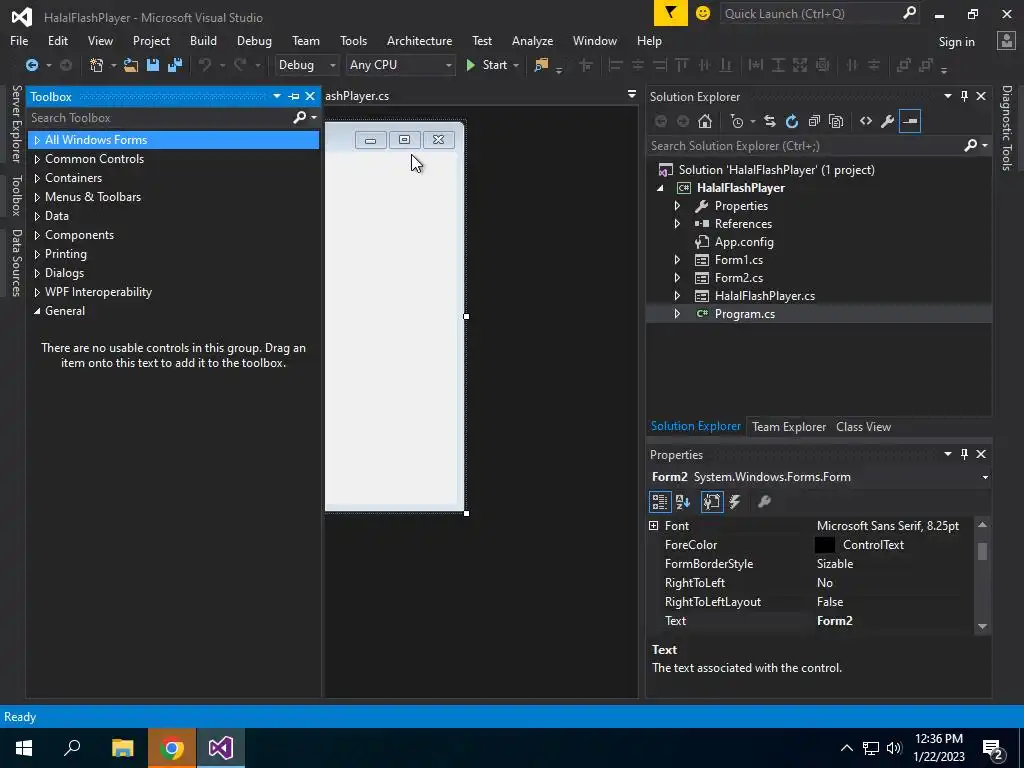This screenshot has height=768, width=1024.
Task: Click the feedback smiley icon
Action: pyautogui.click(x=703, y=13)
